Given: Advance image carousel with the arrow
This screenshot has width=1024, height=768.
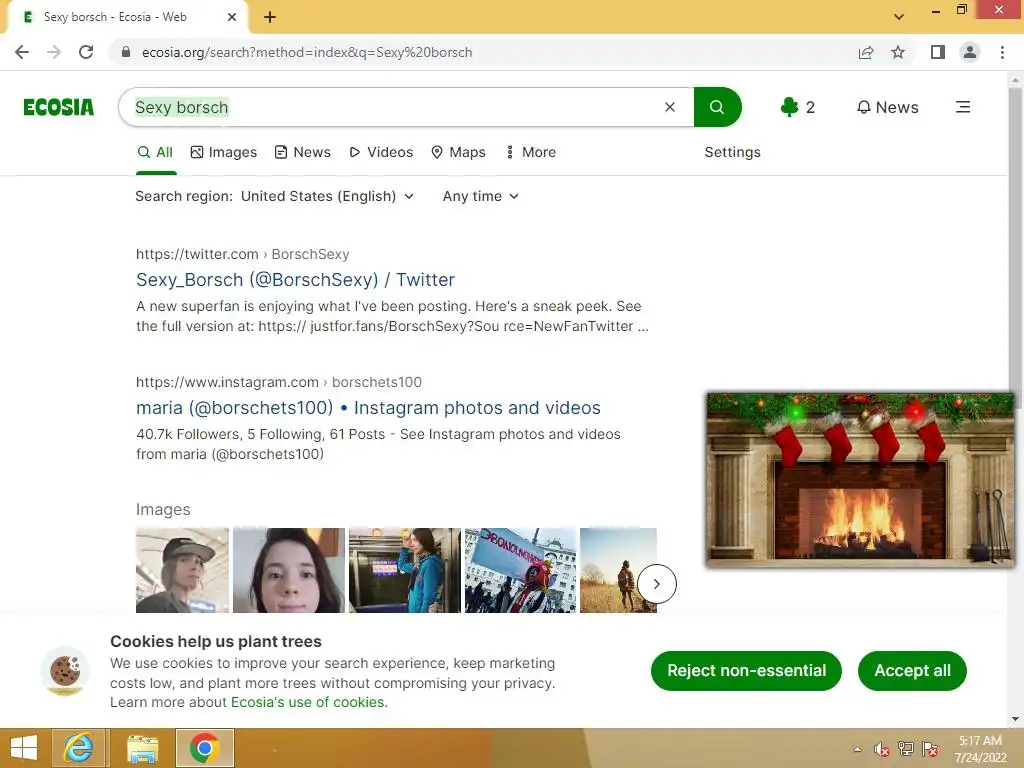Looking at the screenshot, I should (x=656, y=584).
